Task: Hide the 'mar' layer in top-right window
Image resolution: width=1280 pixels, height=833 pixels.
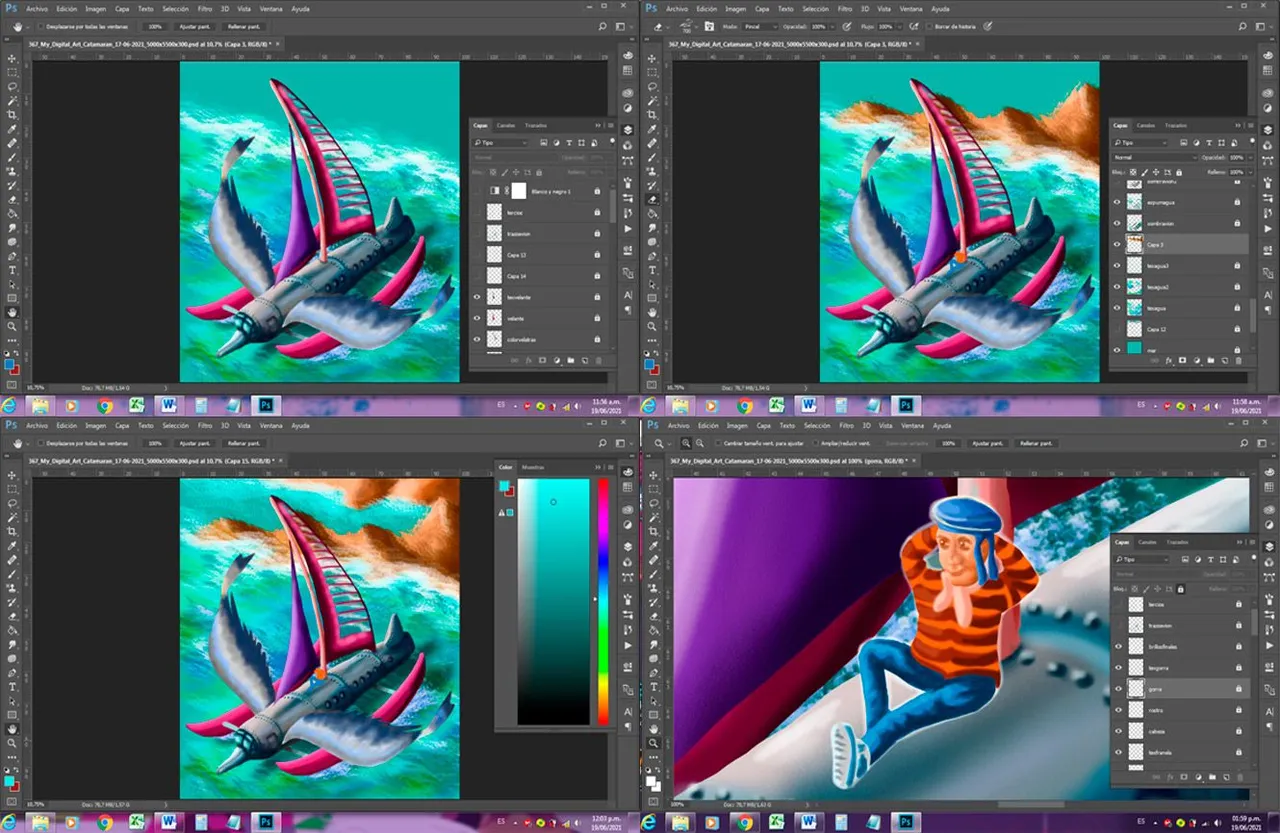Action: [1117, 349]
